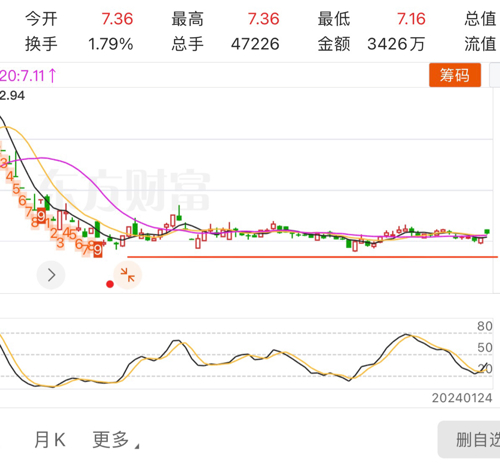The width and height of the screenshot is (500, 471).
Task: Click the KDJ indicator sub-chart
Action: point(246,354)
